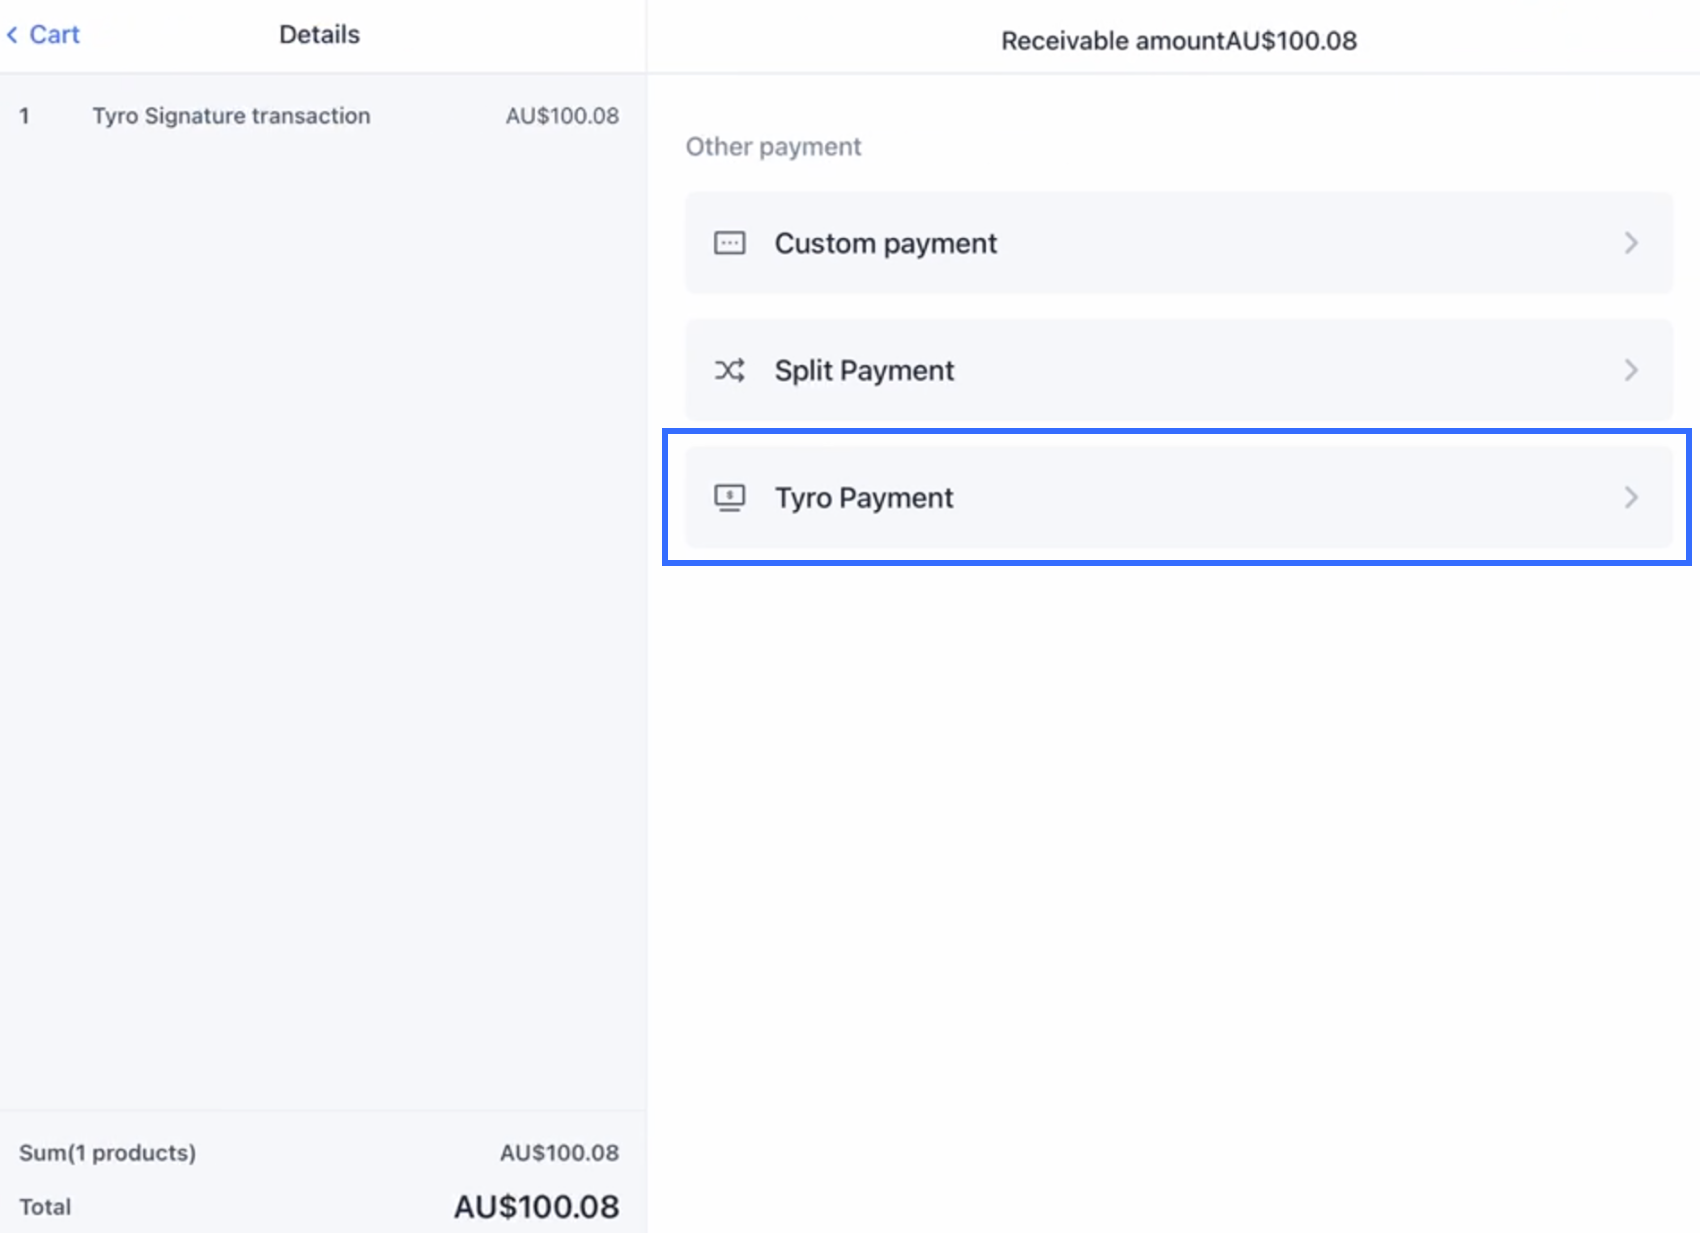The image size is (1700, 1233).
Task: Open Tyro Payment via its right chevron
Action: pyautogui.click(x=1631, y=497)
